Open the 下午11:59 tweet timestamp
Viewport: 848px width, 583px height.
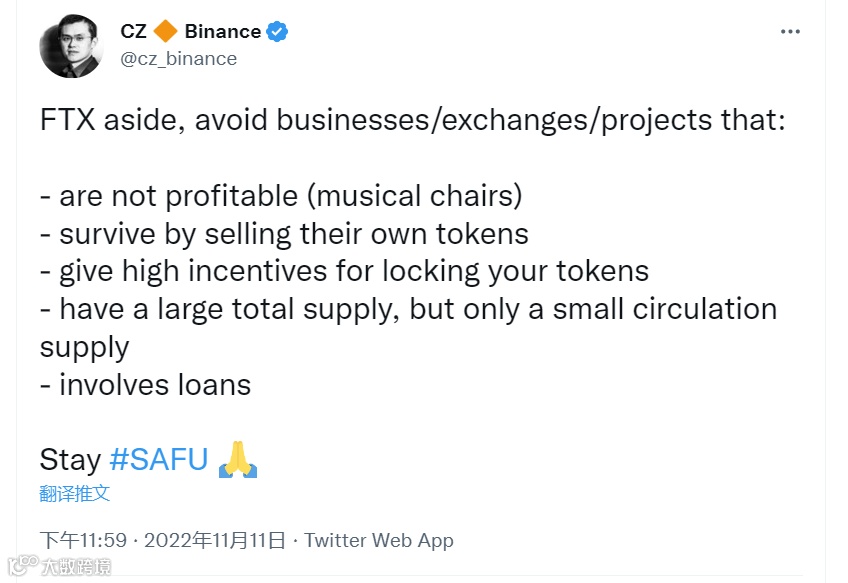[84, 540]
